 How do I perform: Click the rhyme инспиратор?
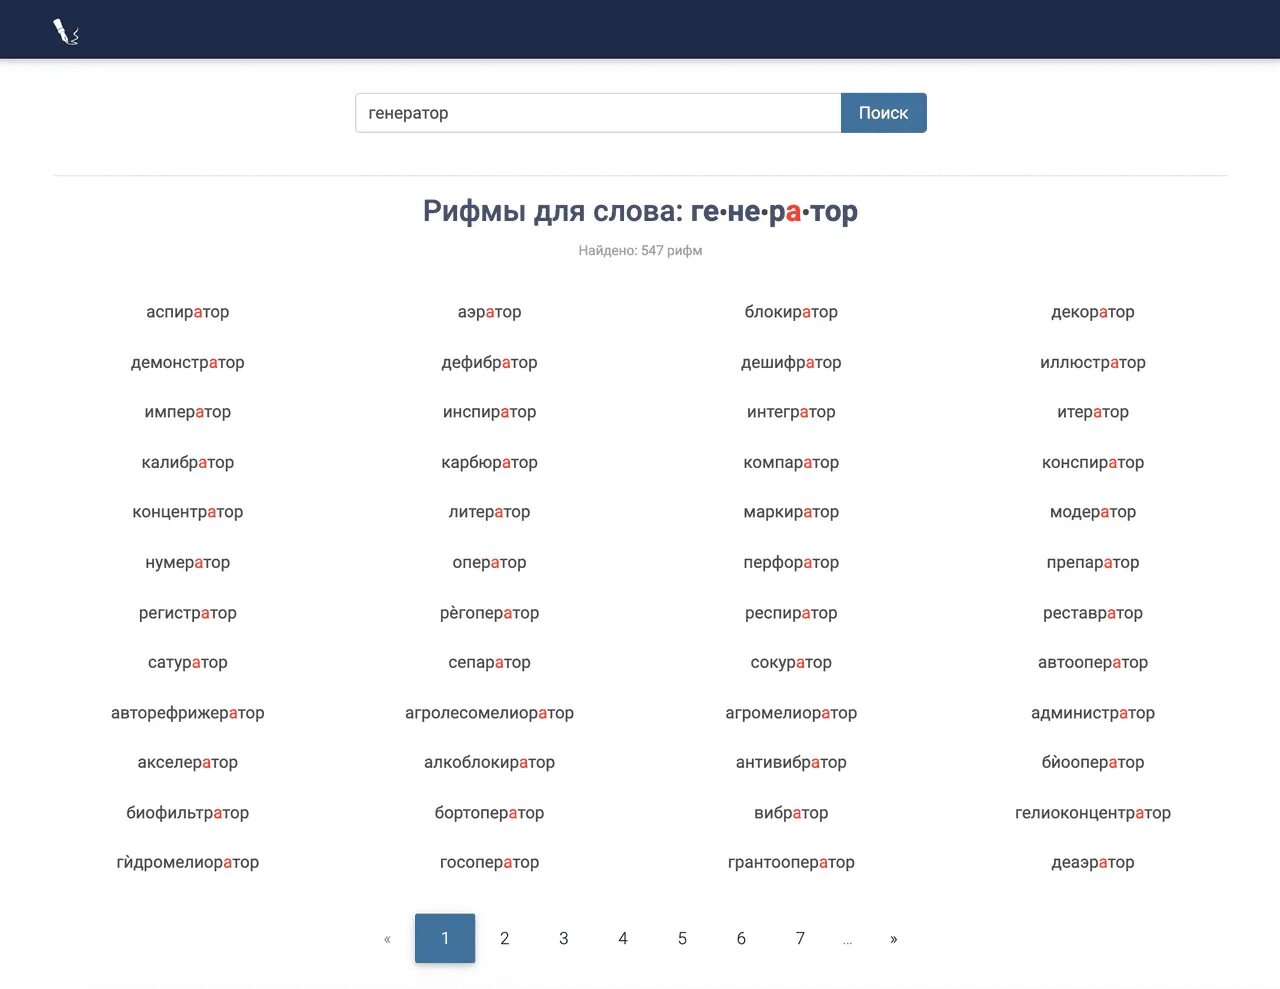490,412
